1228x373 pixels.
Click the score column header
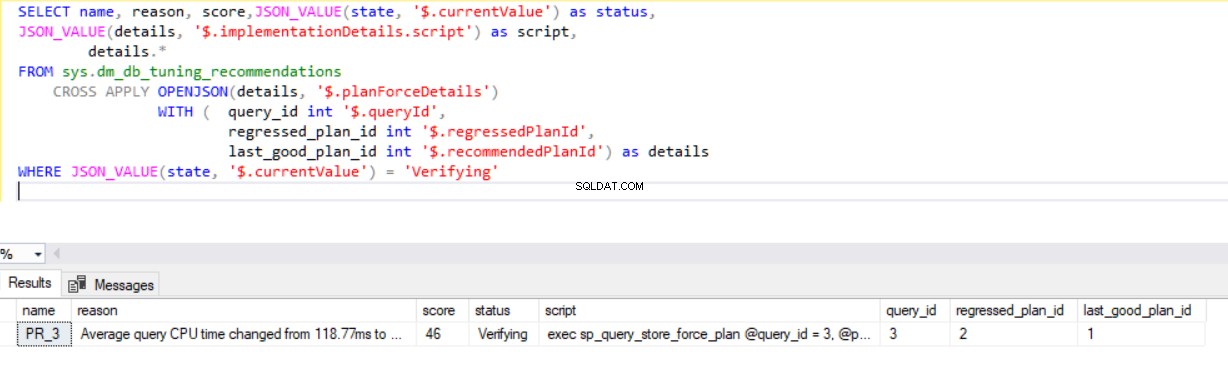[442, 311]
